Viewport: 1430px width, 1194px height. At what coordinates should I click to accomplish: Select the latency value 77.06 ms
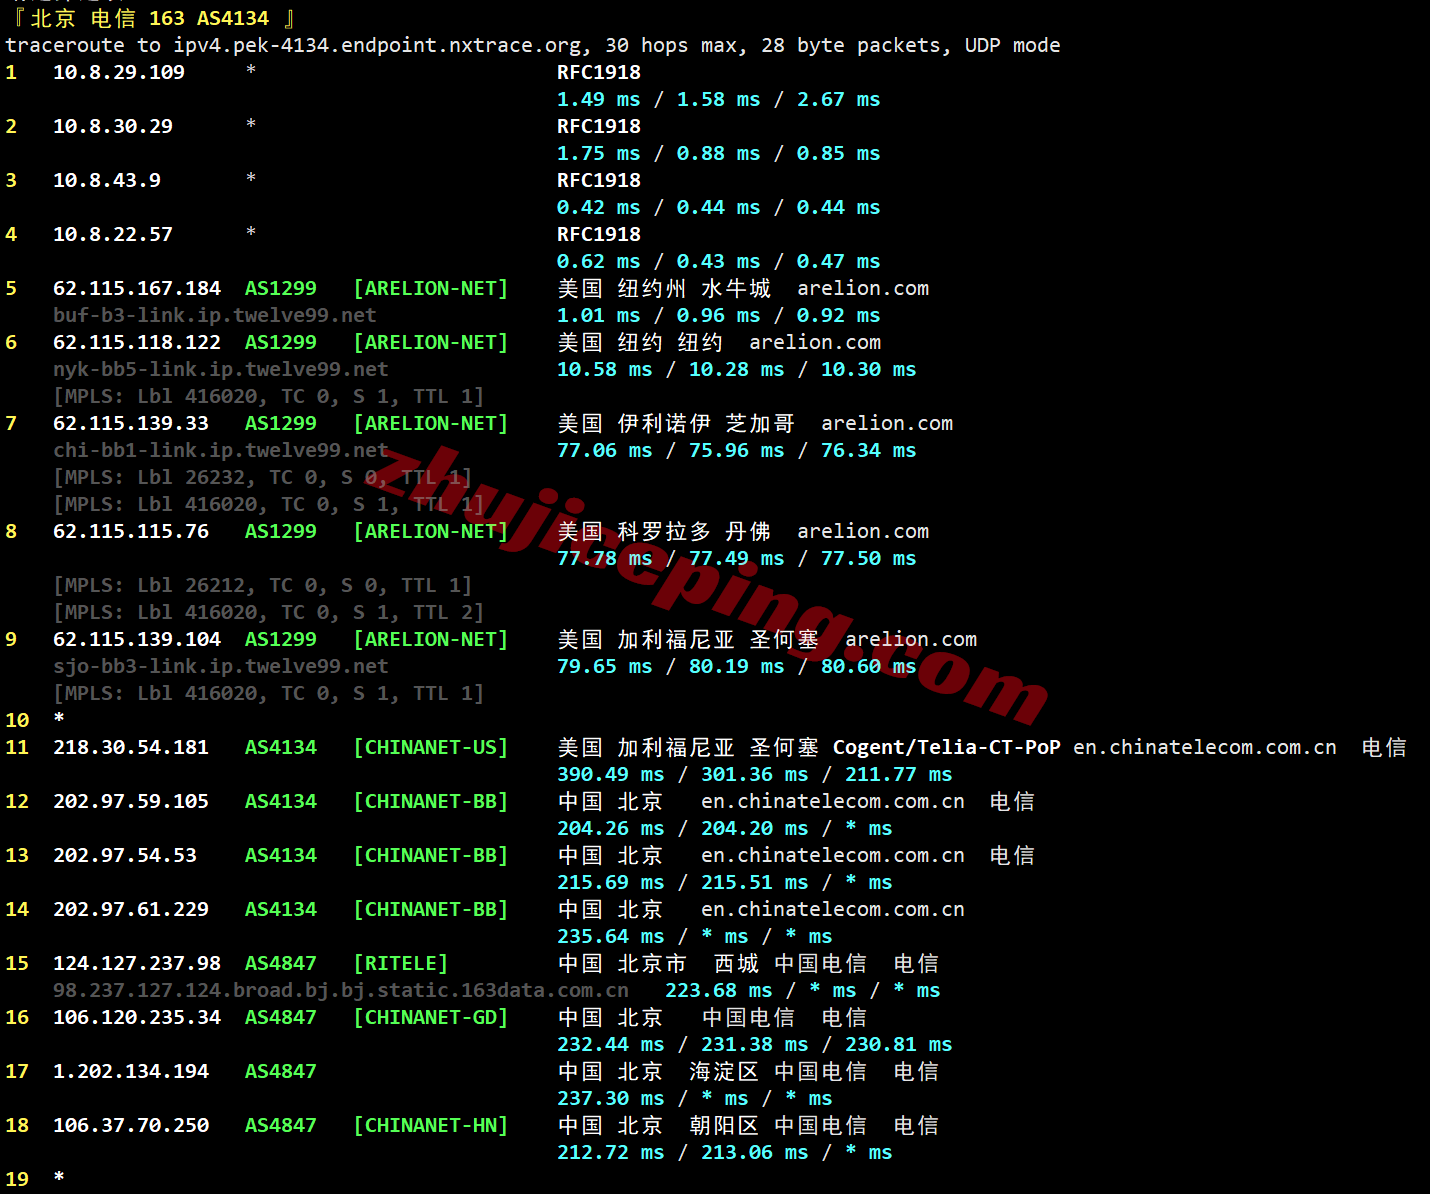coord(605,450)
